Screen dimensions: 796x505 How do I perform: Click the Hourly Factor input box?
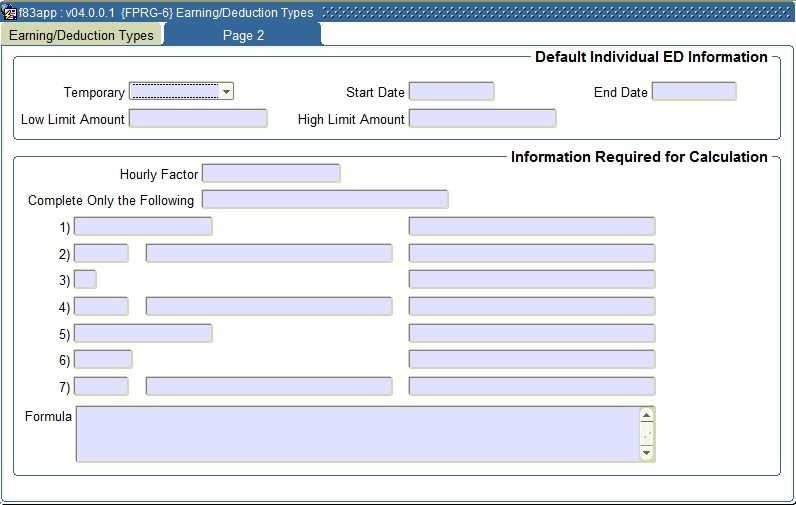(x=271, y=174)
